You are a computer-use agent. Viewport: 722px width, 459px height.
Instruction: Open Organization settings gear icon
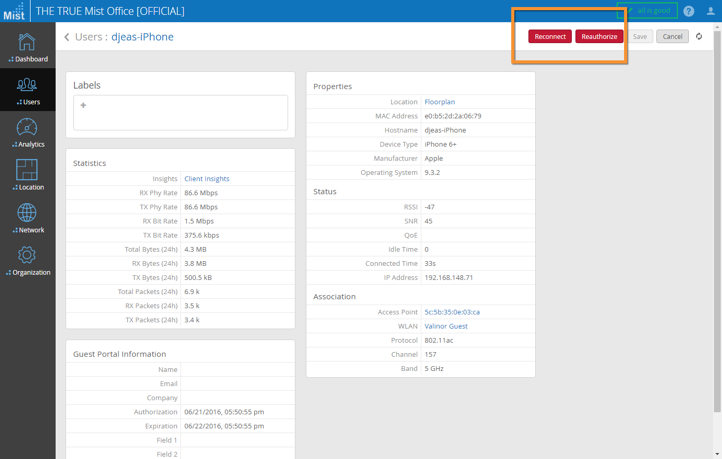[27, 260]
